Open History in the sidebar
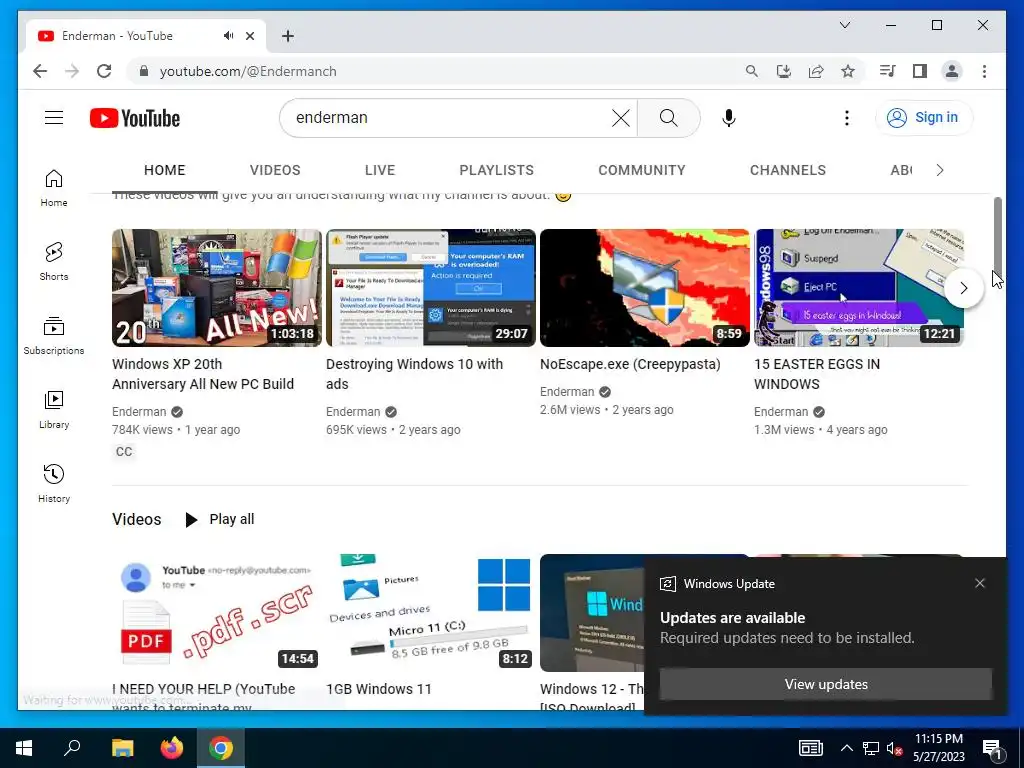Viewport: 1024px width, 768px height. 54,484
